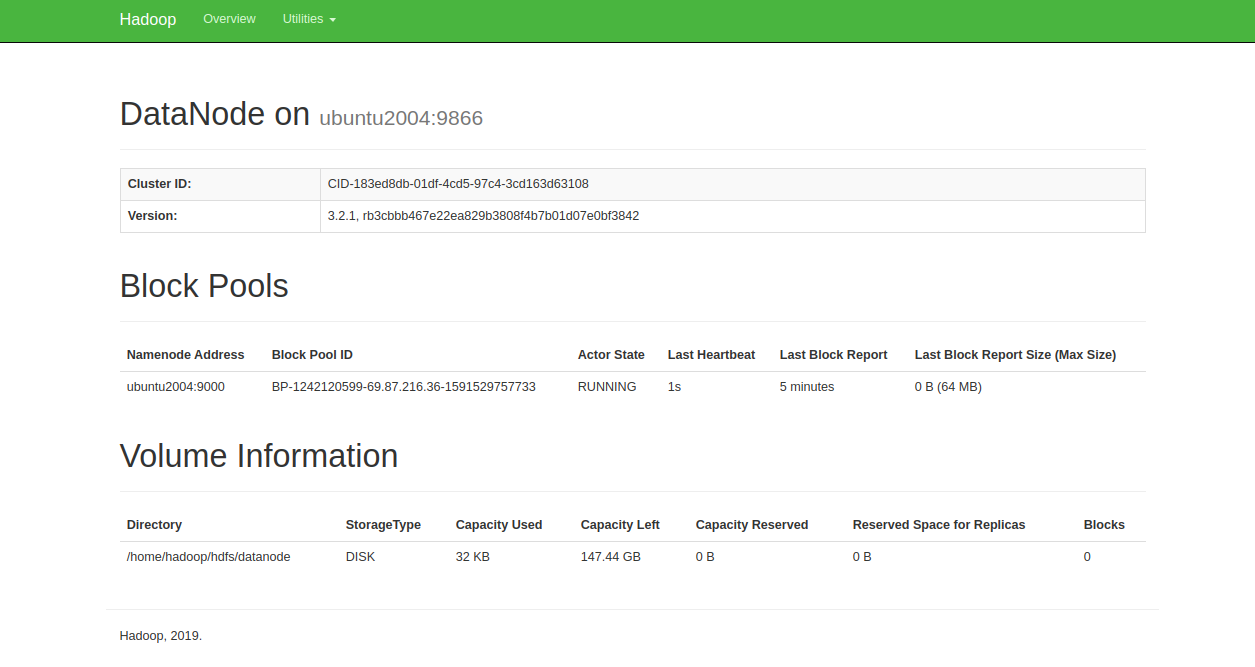Click the 0 B (64 MB) value
The height and width of the screenshot is (667, 1255).
coord(948,387)
